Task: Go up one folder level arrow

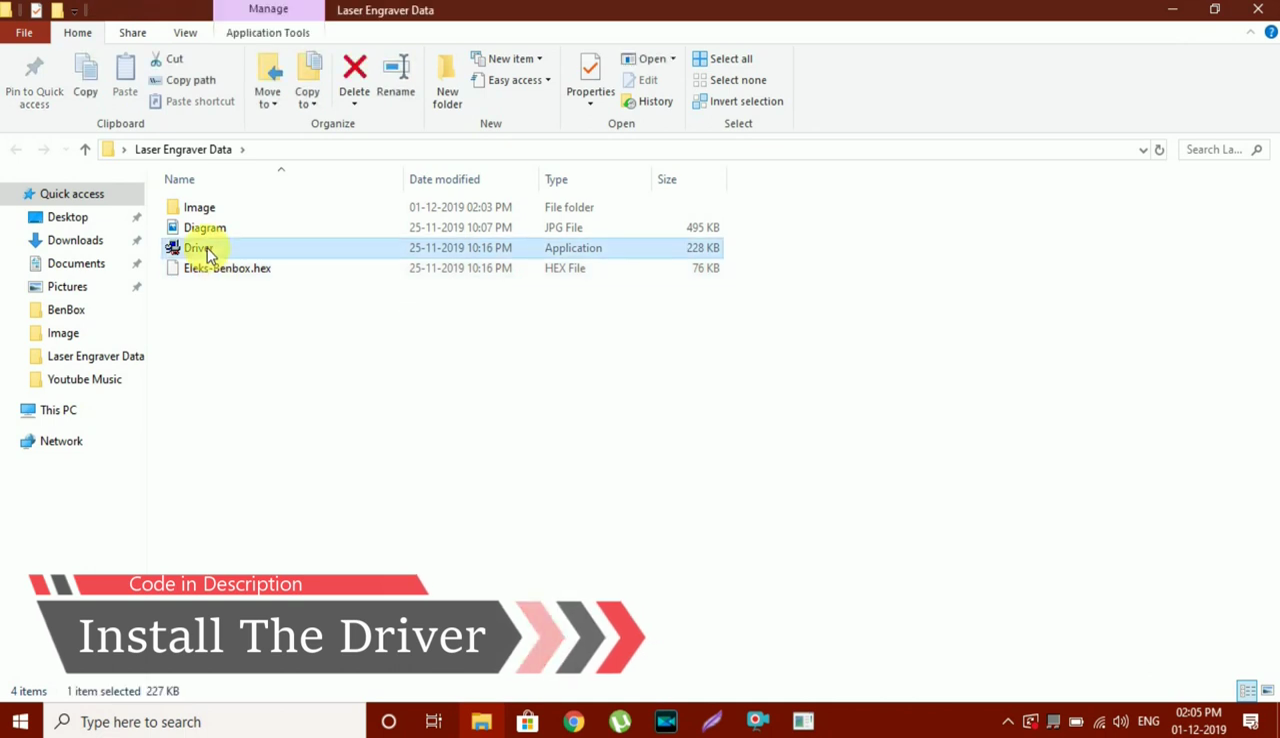Action: click(x=85, y=149)
